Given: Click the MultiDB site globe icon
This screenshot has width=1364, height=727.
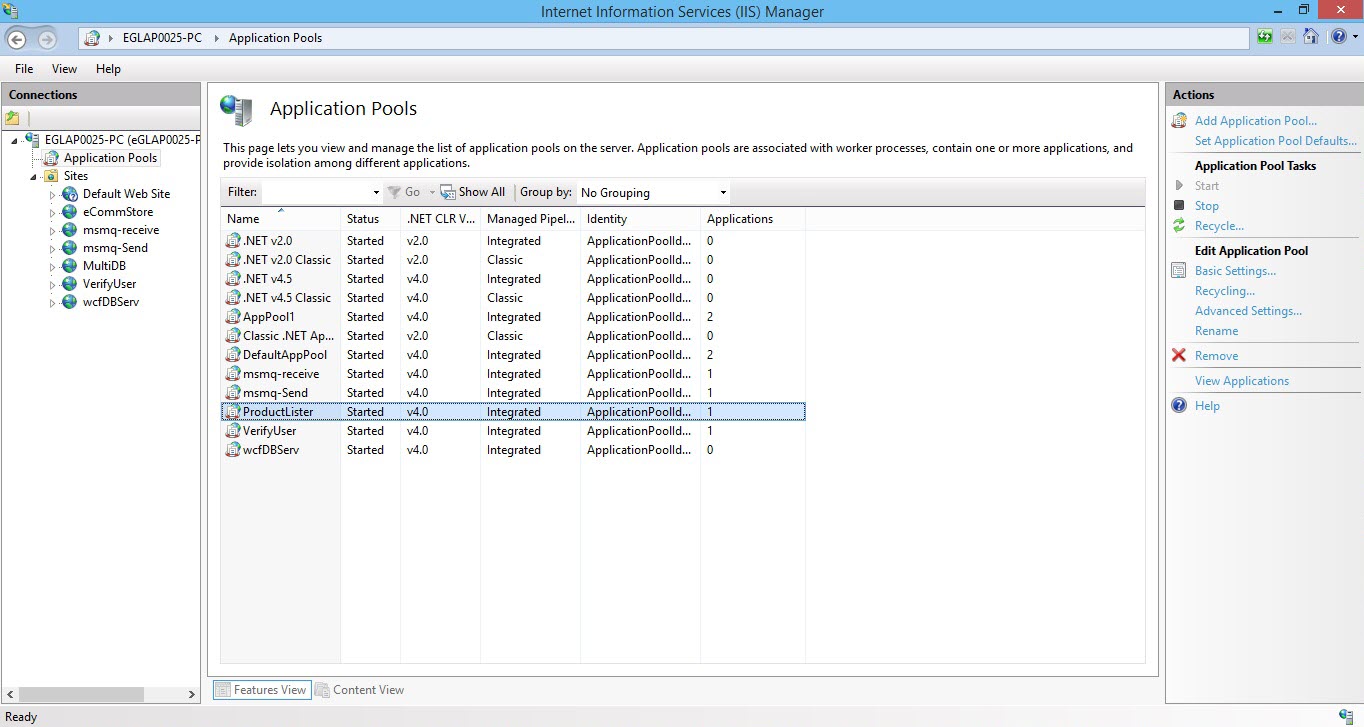Looking at the screenshot, I should [x=69, y=266].
